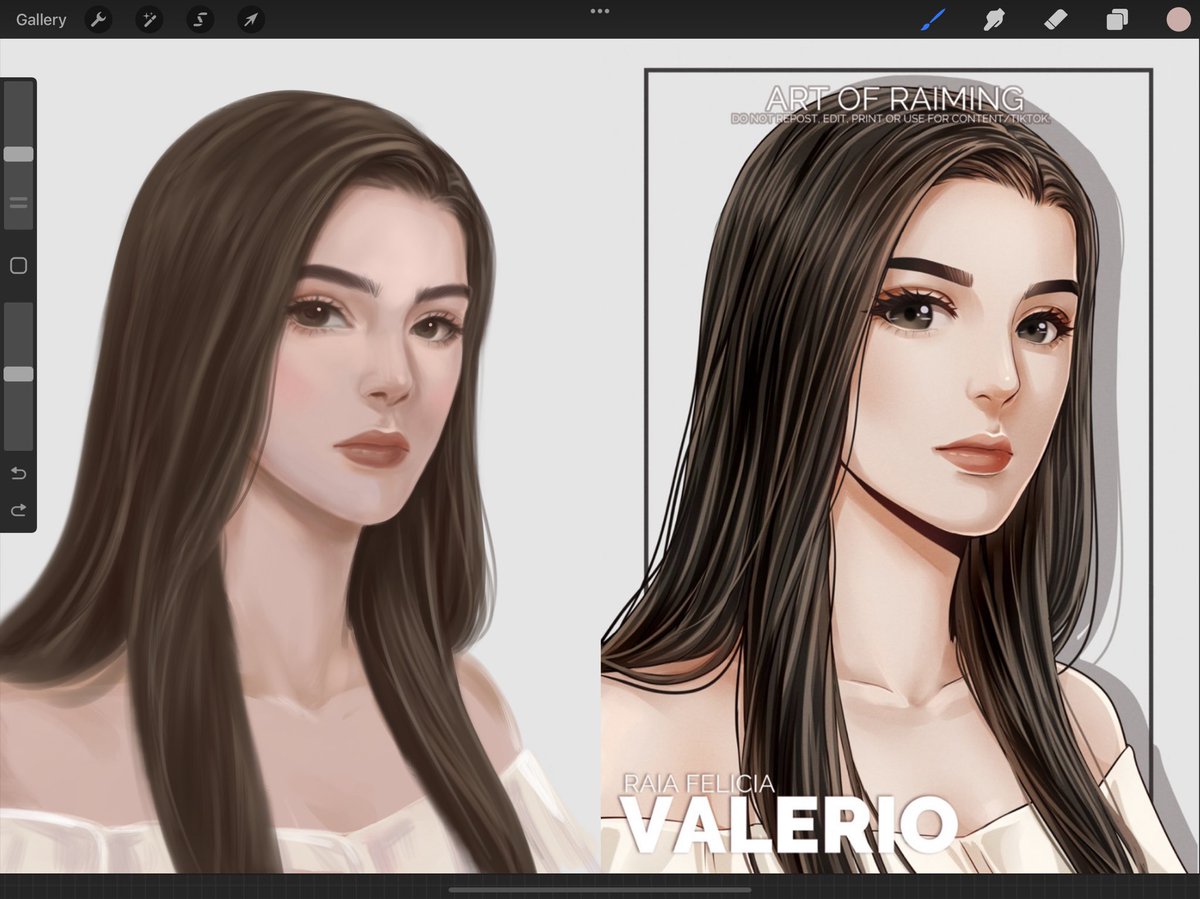Tap the square modify button in sidebar

18,265
